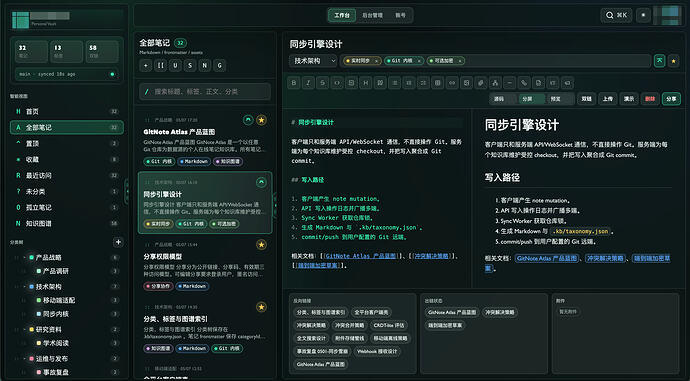Viewport: 690px width, 381px height.
Task: Go to 首页 in sidebar
Action: click(x=66, y=111)
